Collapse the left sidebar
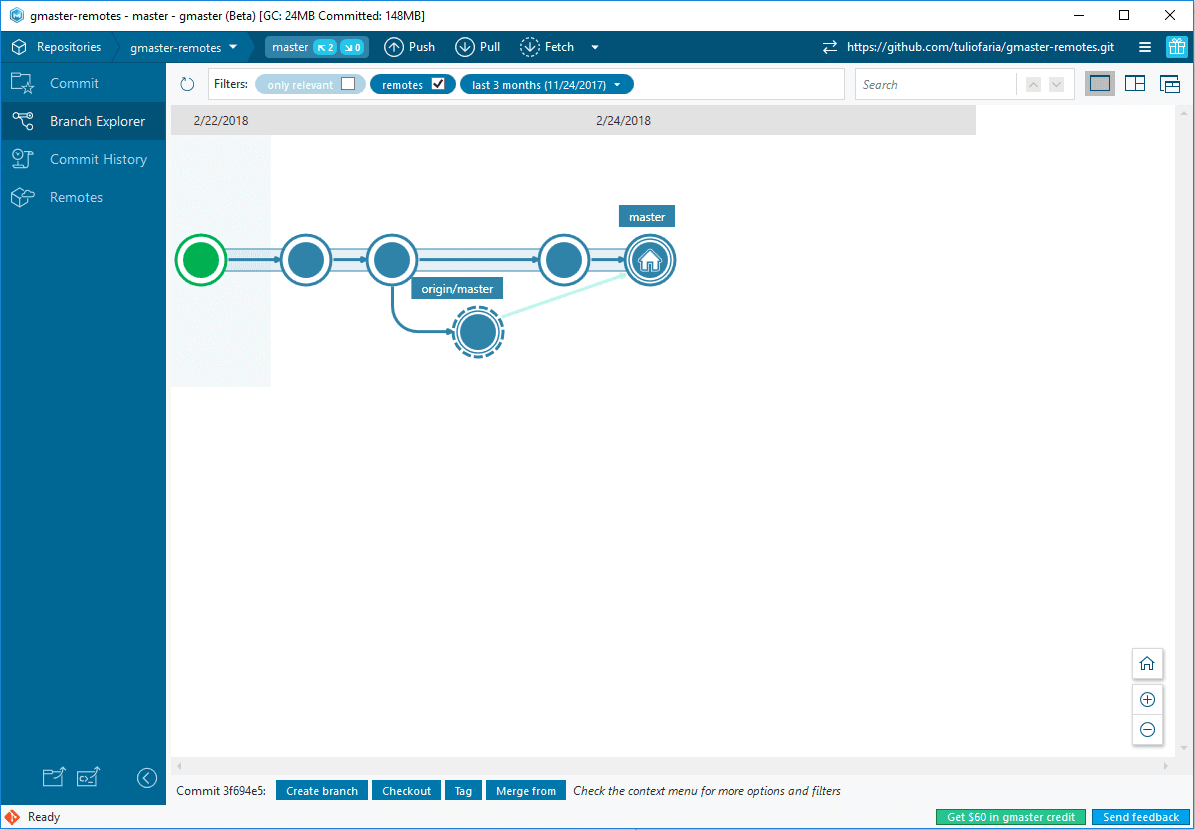This screenshot has width=1195, height=830. 147,777
